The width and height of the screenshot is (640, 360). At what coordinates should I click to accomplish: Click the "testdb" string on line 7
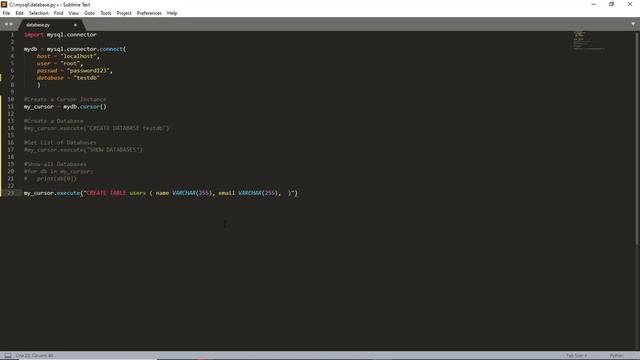point(87,78)
